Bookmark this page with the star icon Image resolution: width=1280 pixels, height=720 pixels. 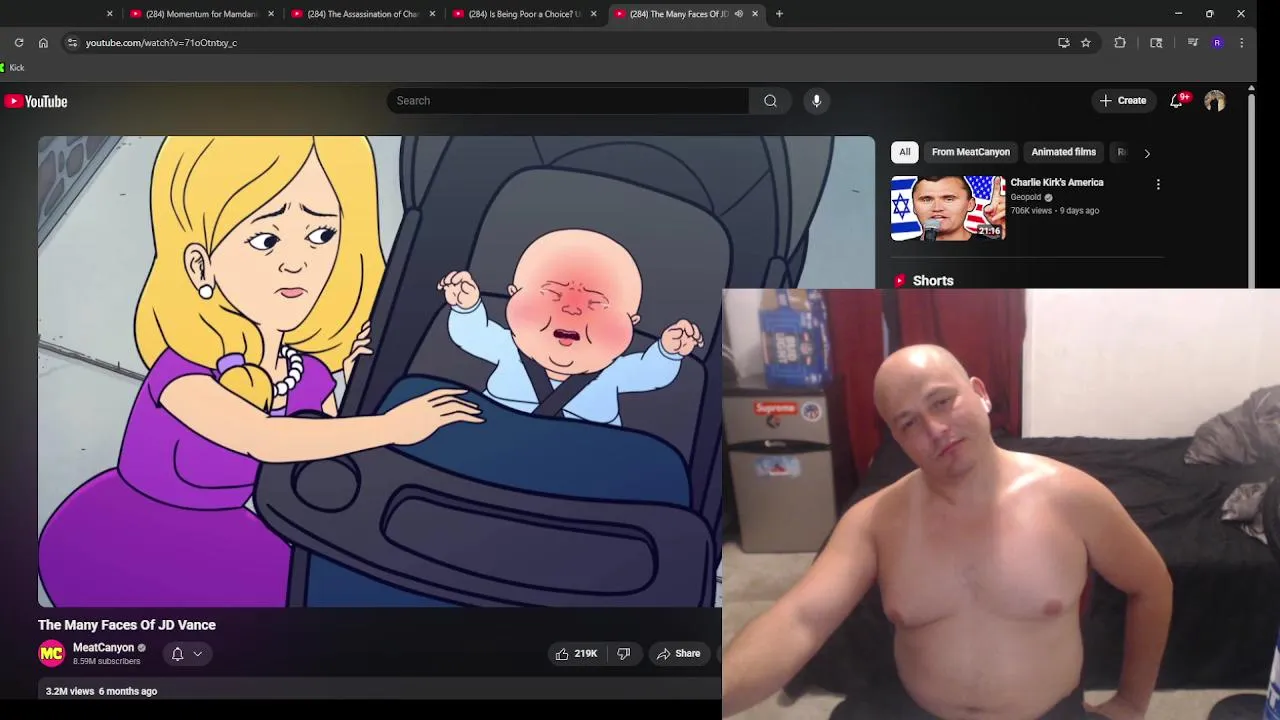[1086, 43]
